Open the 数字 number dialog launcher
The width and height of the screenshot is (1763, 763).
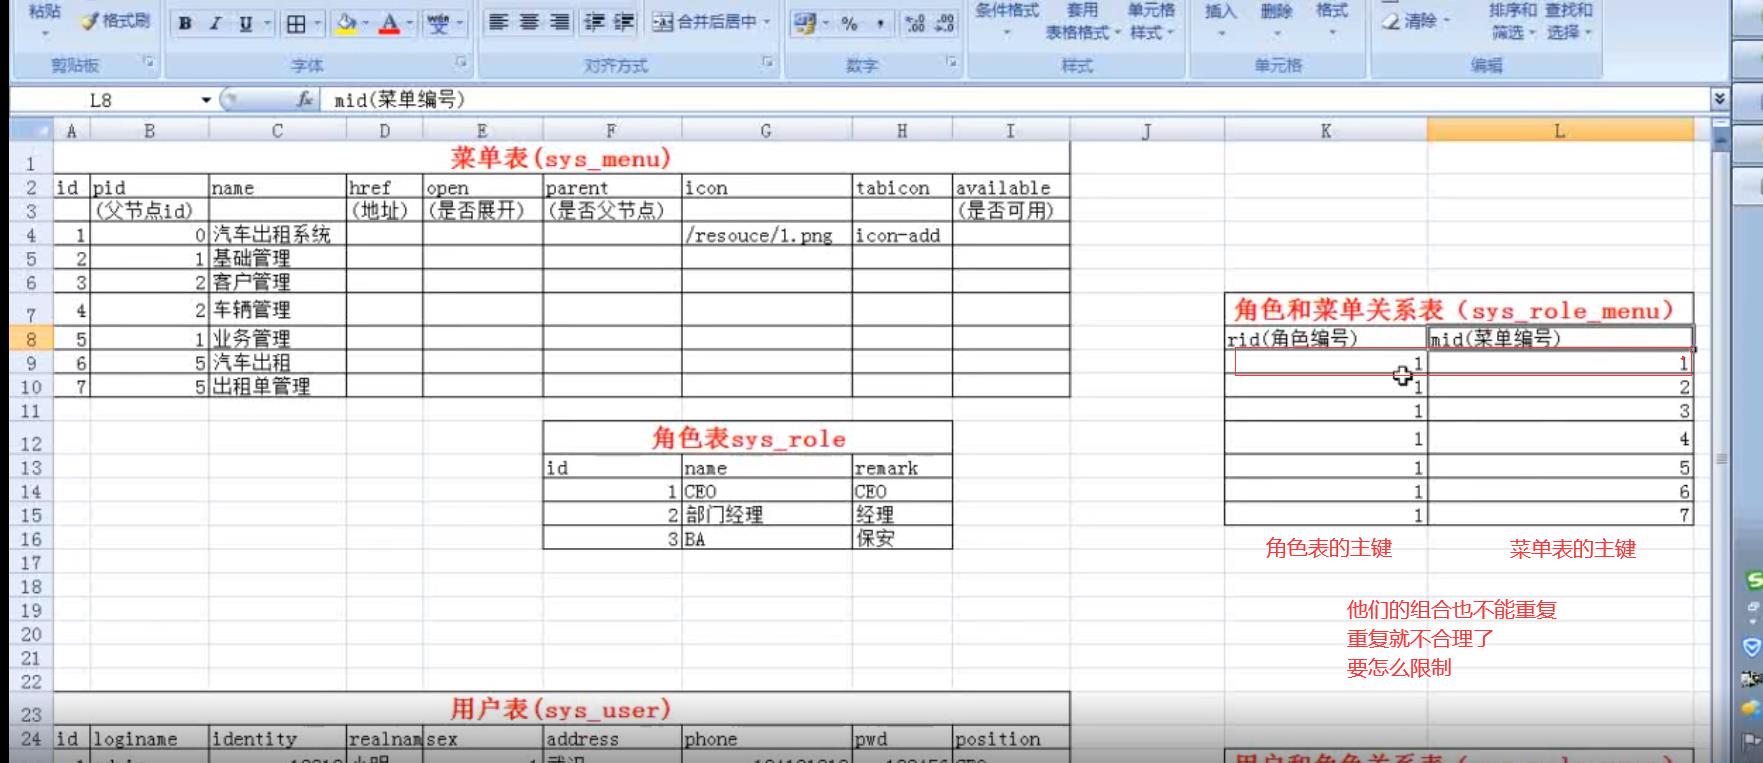[x=951, y=63]
